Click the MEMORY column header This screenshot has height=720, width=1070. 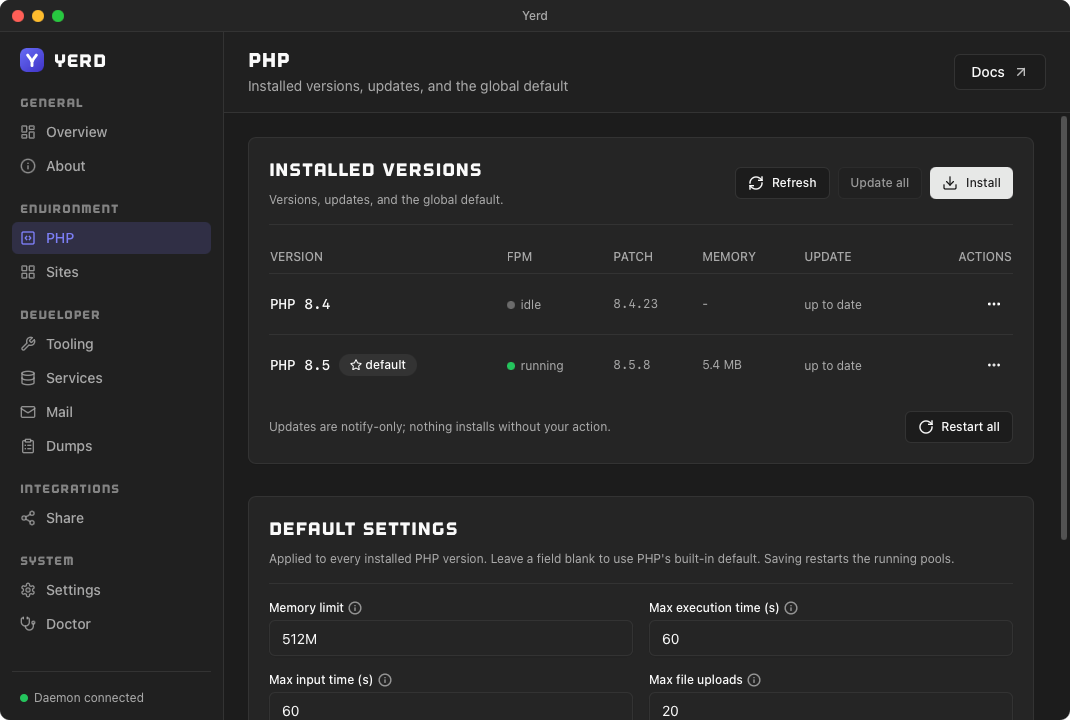point(729,257)
